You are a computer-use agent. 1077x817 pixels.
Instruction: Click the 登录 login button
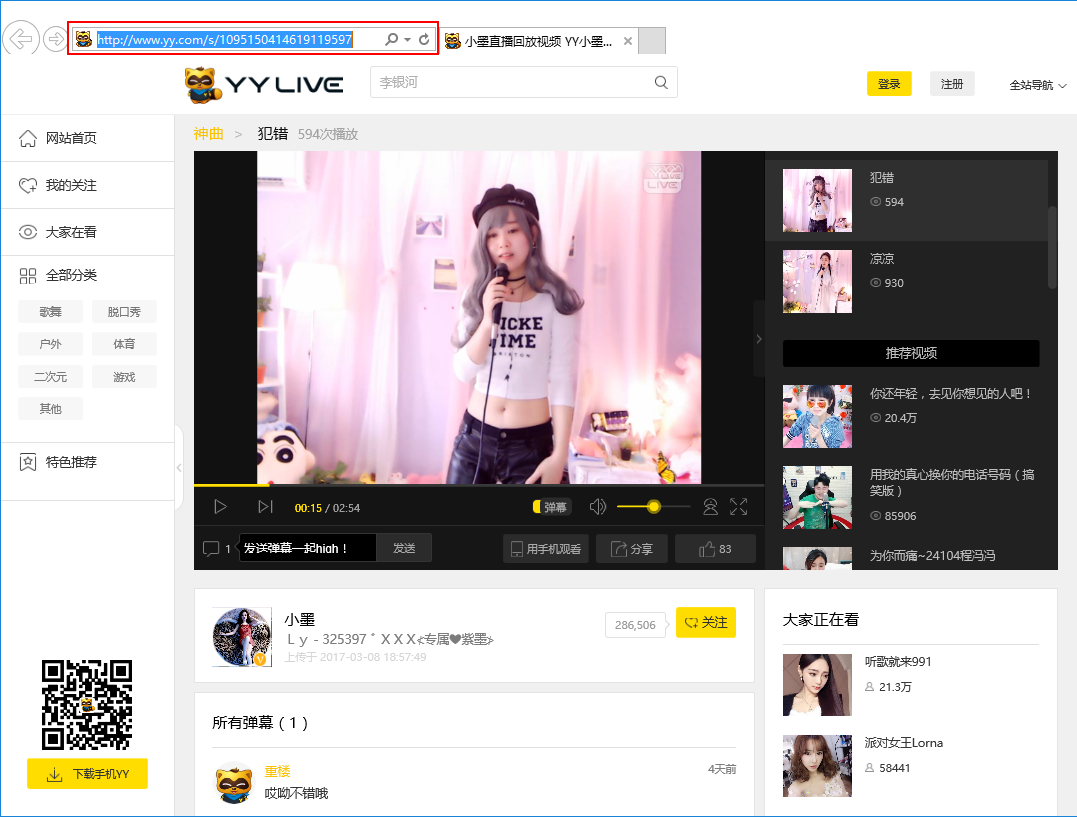coord(889,84)
